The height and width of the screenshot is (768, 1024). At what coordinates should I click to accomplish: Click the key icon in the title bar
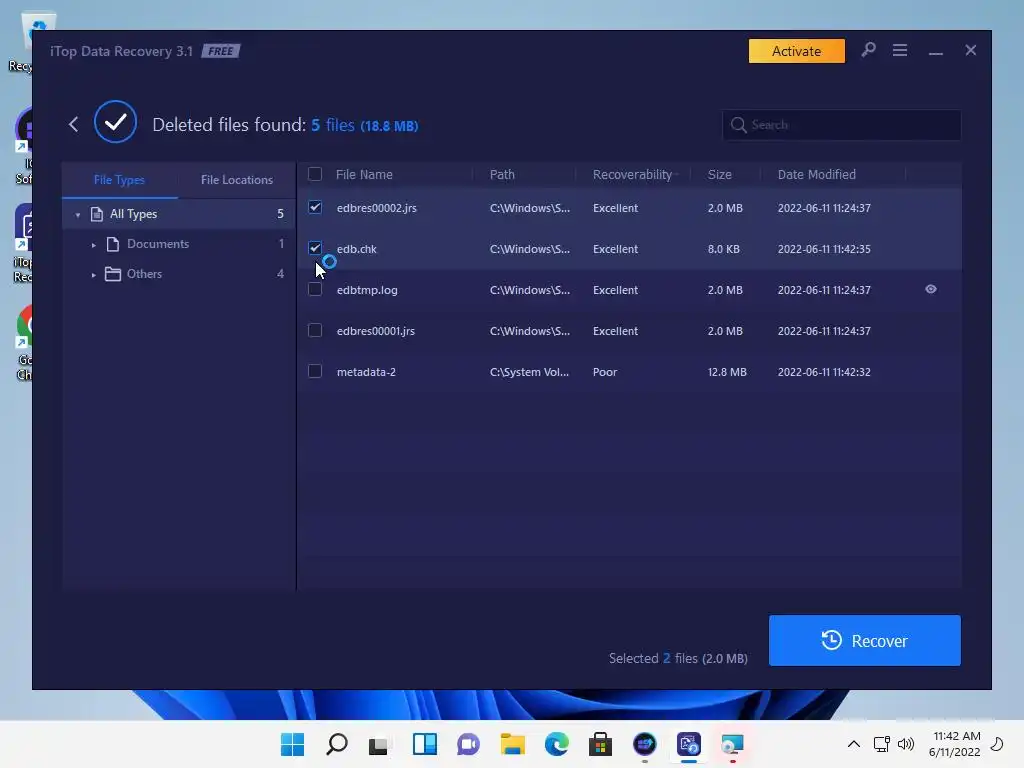point(868,50)
